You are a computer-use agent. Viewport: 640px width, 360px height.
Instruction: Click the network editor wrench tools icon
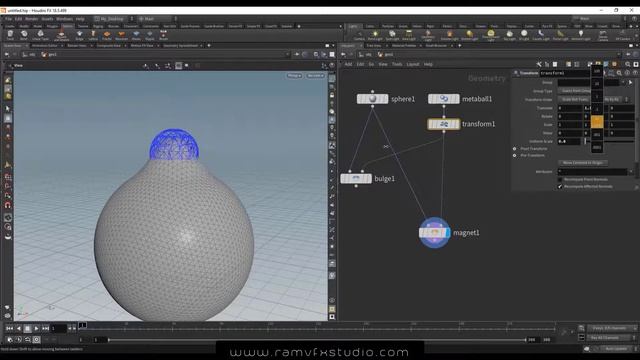click(539, 64)
